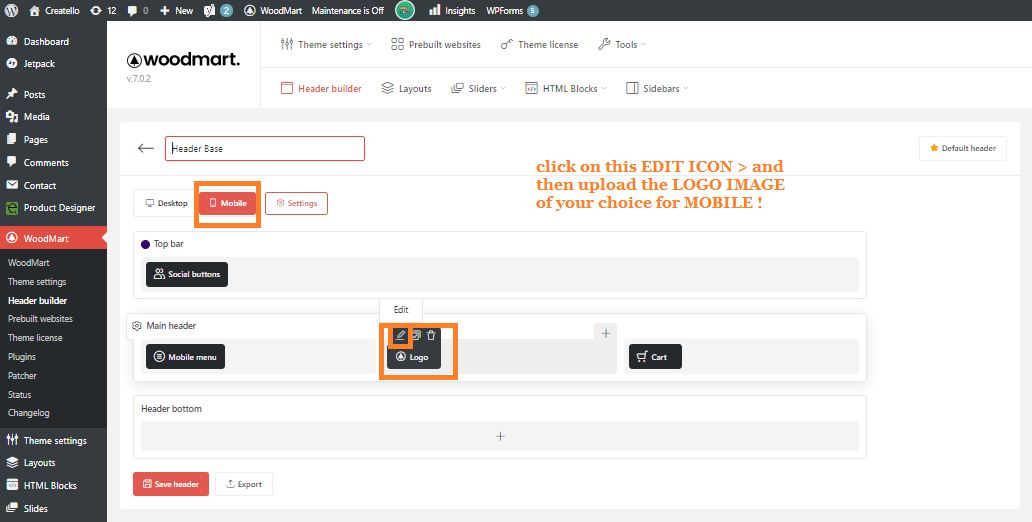Open the comments bubble in admin bar

tap(137, 11)
